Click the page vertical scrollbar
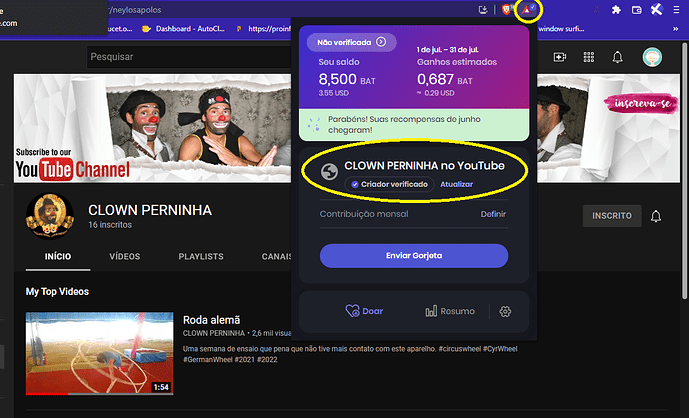The width and height of the screenshot is (689, 418). point(684,171)
